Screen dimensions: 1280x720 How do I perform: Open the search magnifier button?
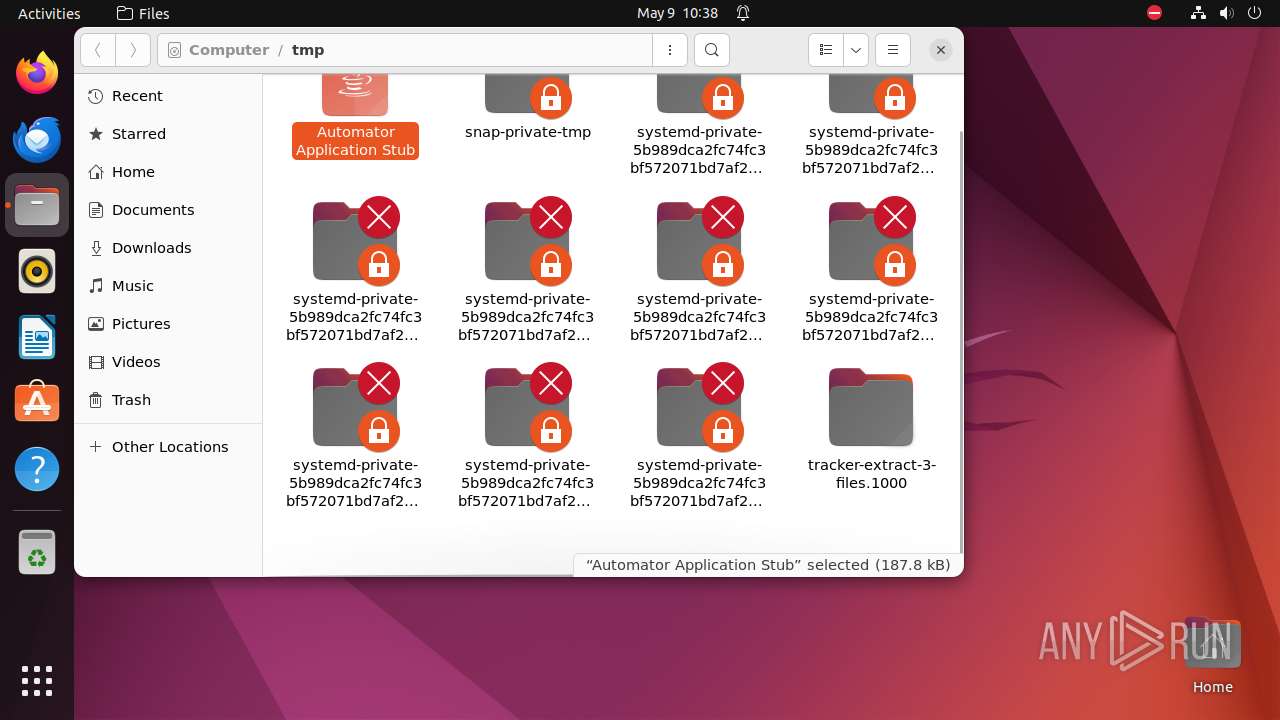[711, 50]
